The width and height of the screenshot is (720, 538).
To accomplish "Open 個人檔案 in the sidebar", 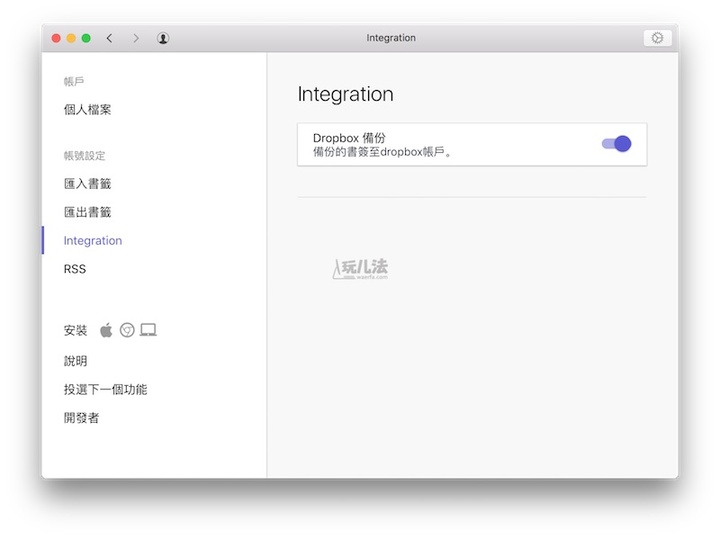I will pyautogui.click(x=88, y=110).
